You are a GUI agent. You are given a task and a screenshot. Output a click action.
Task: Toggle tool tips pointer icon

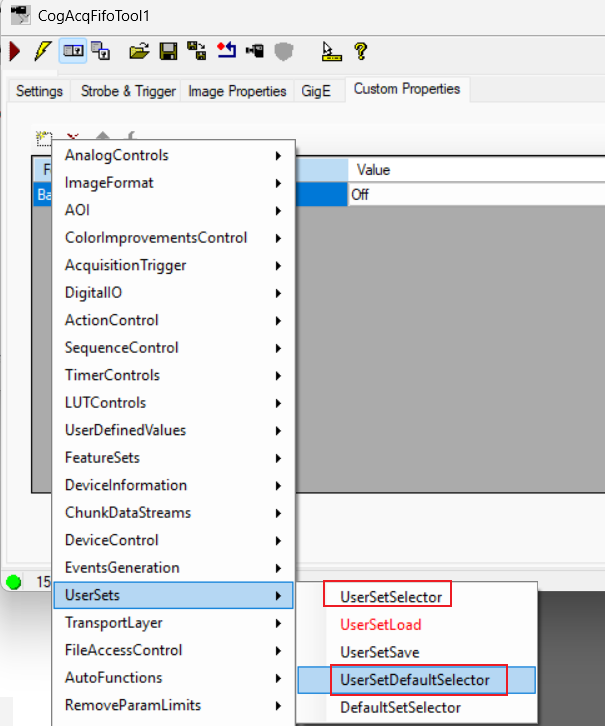pyautogui.click(x=331, y=51)
